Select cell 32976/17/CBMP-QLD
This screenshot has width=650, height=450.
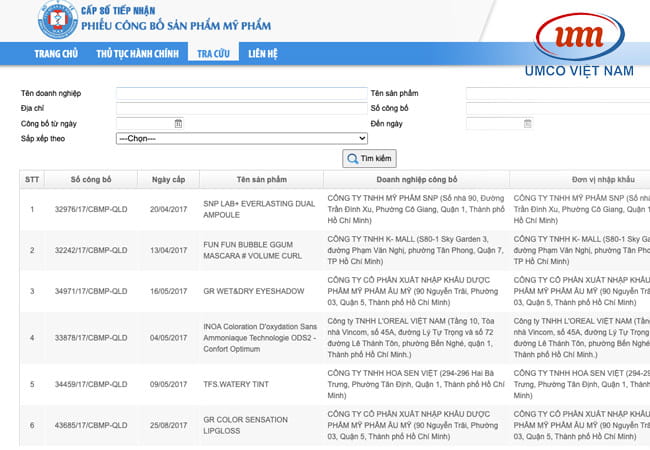(x=91, y=209)
